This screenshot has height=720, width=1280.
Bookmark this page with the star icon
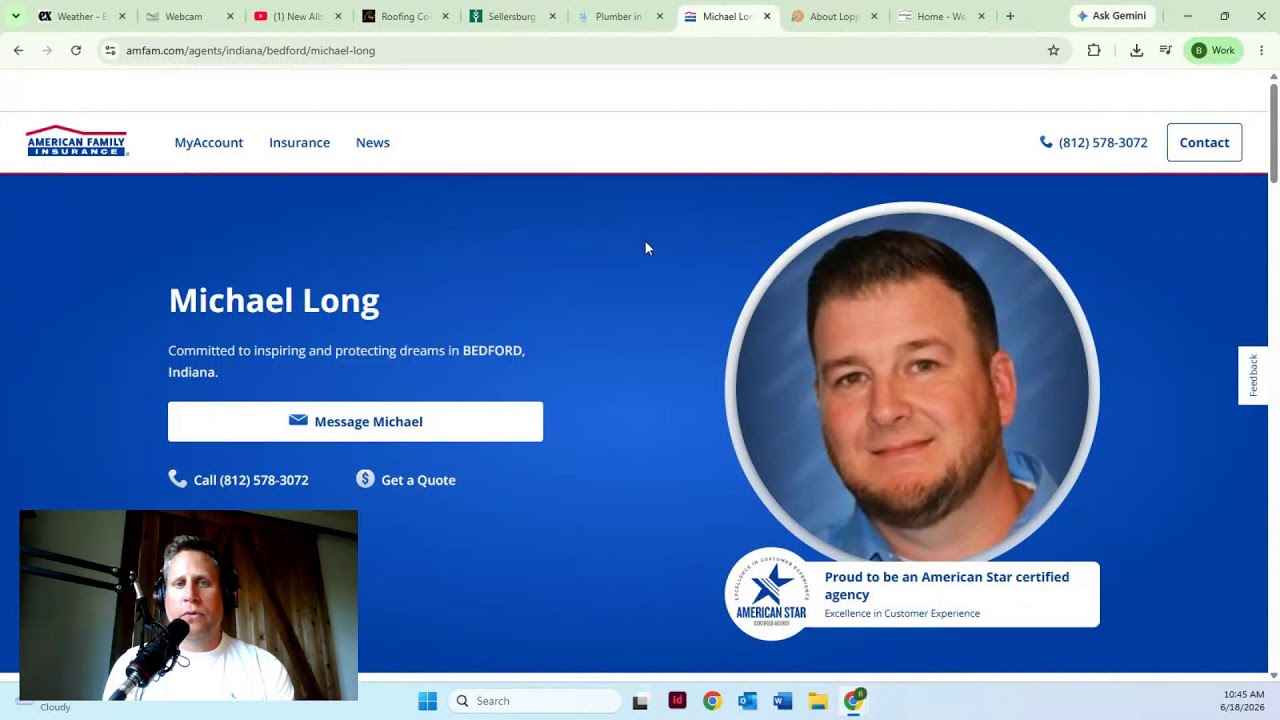point(1053,50)
